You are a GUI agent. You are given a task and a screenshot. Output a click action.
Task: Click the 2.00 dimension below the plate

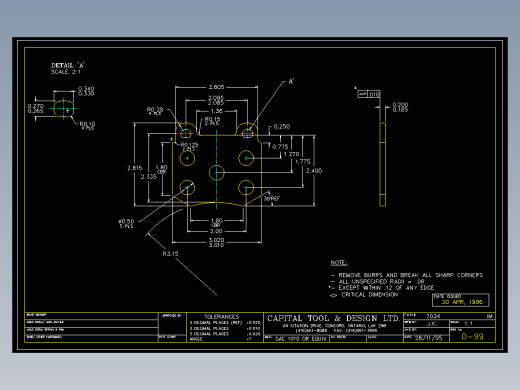pyautogui.click(x=216, y=231)
